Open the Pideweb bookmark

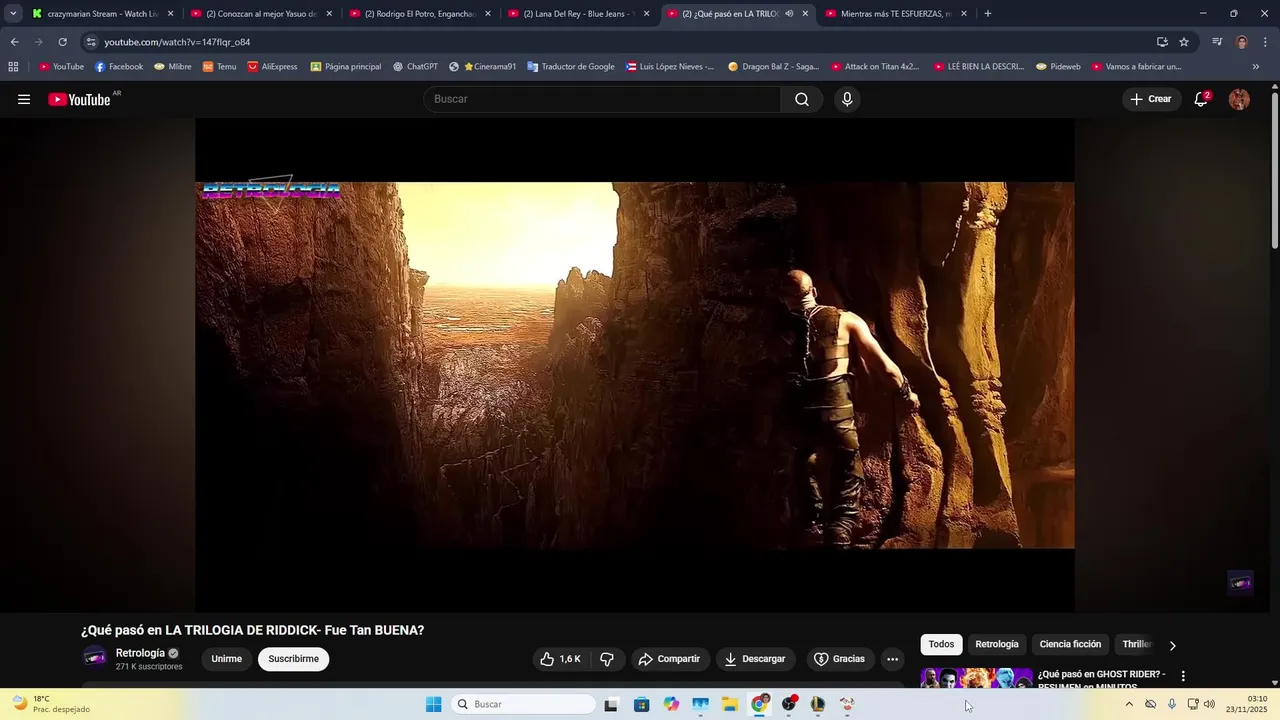coord(1059,67)
